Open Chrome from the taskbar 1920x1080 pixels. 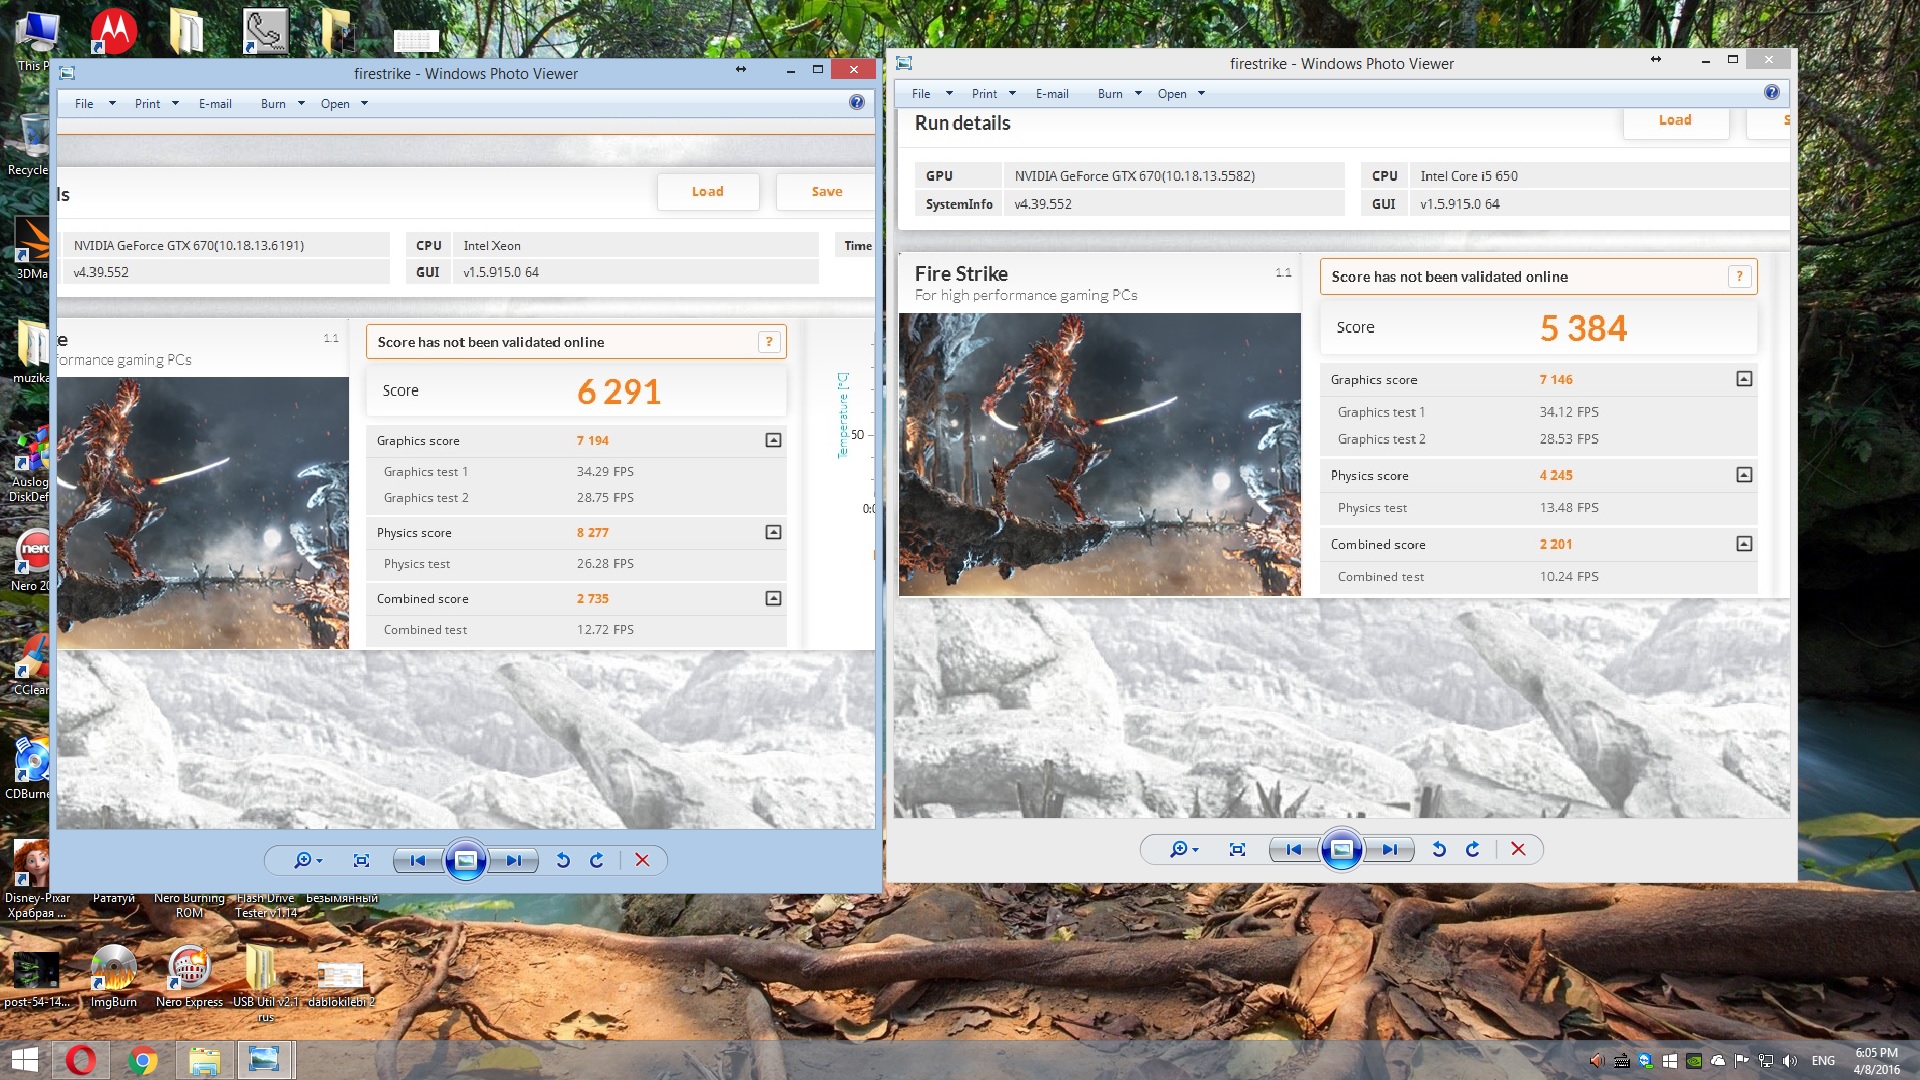click(x=142, y=1060)
